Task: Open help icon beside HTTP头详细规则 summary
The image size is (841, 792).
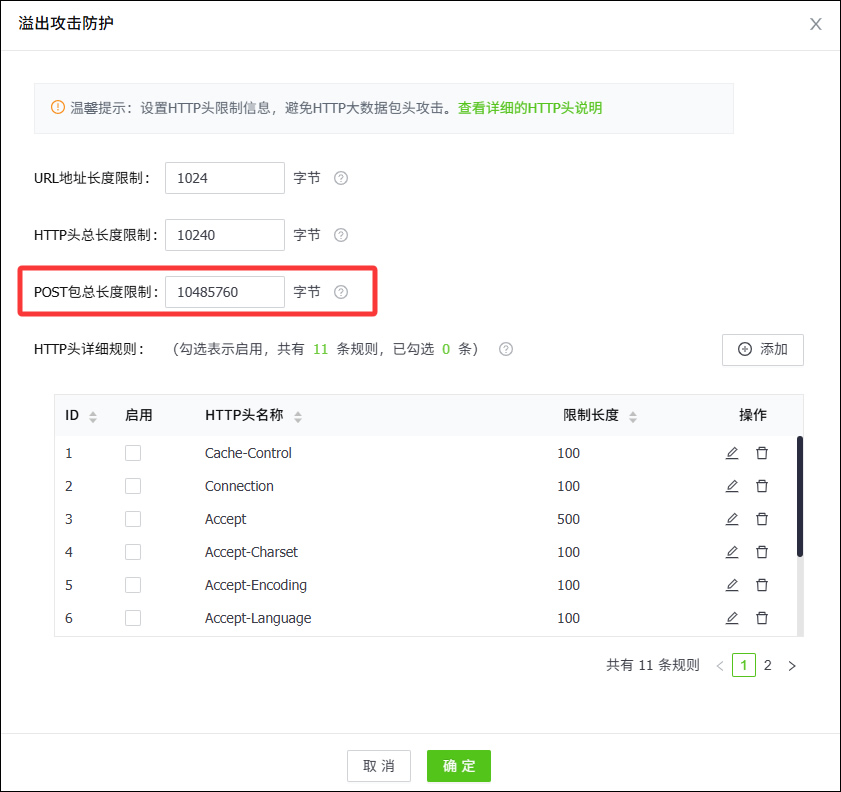Action: (x=506, y=349)
